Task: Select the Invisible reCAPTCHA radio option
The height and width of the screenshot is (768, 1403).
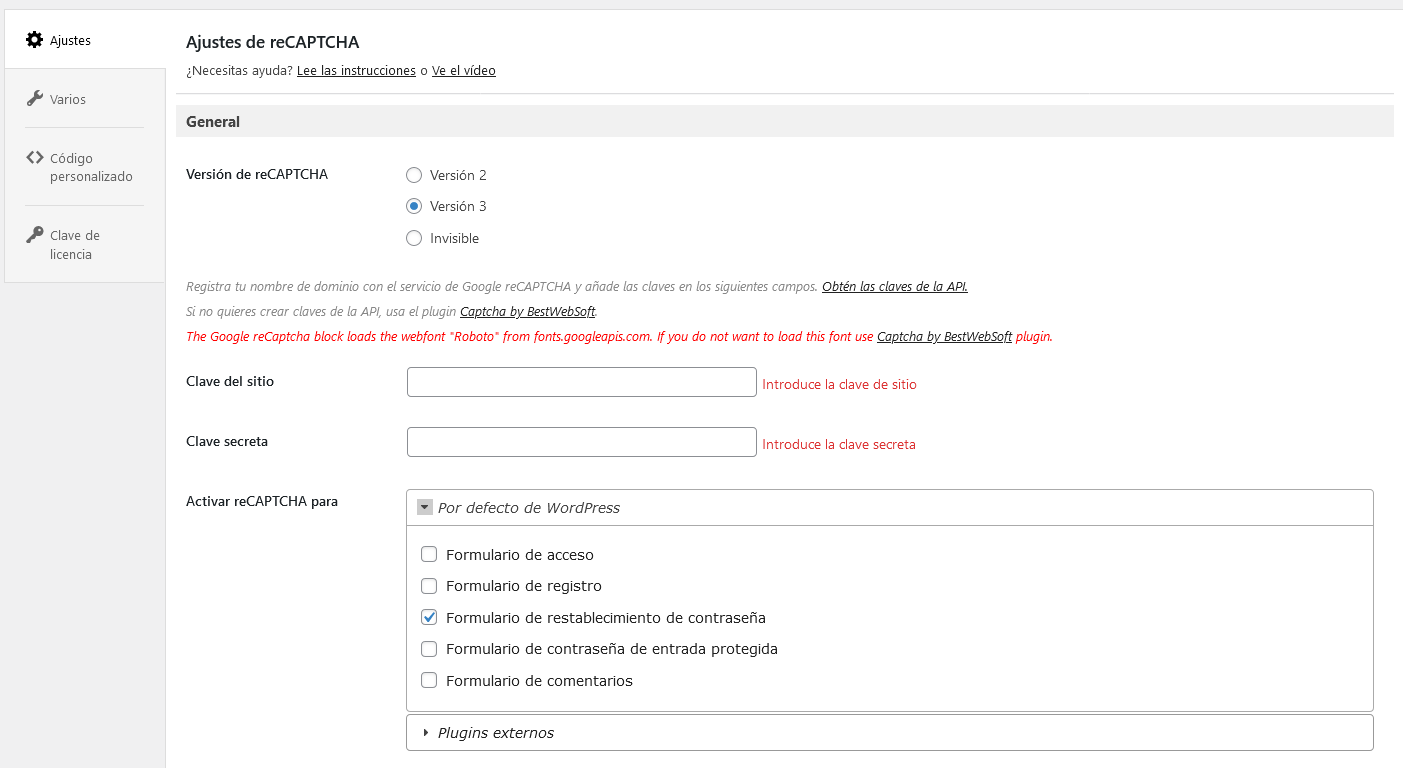Action: coord(414,238)
